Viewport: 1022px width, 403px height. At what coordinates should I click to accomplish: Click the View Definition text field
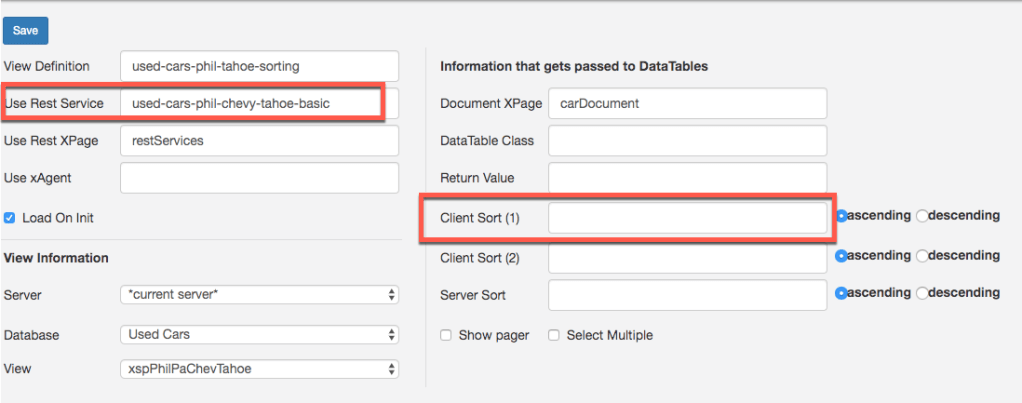point(259,66)
